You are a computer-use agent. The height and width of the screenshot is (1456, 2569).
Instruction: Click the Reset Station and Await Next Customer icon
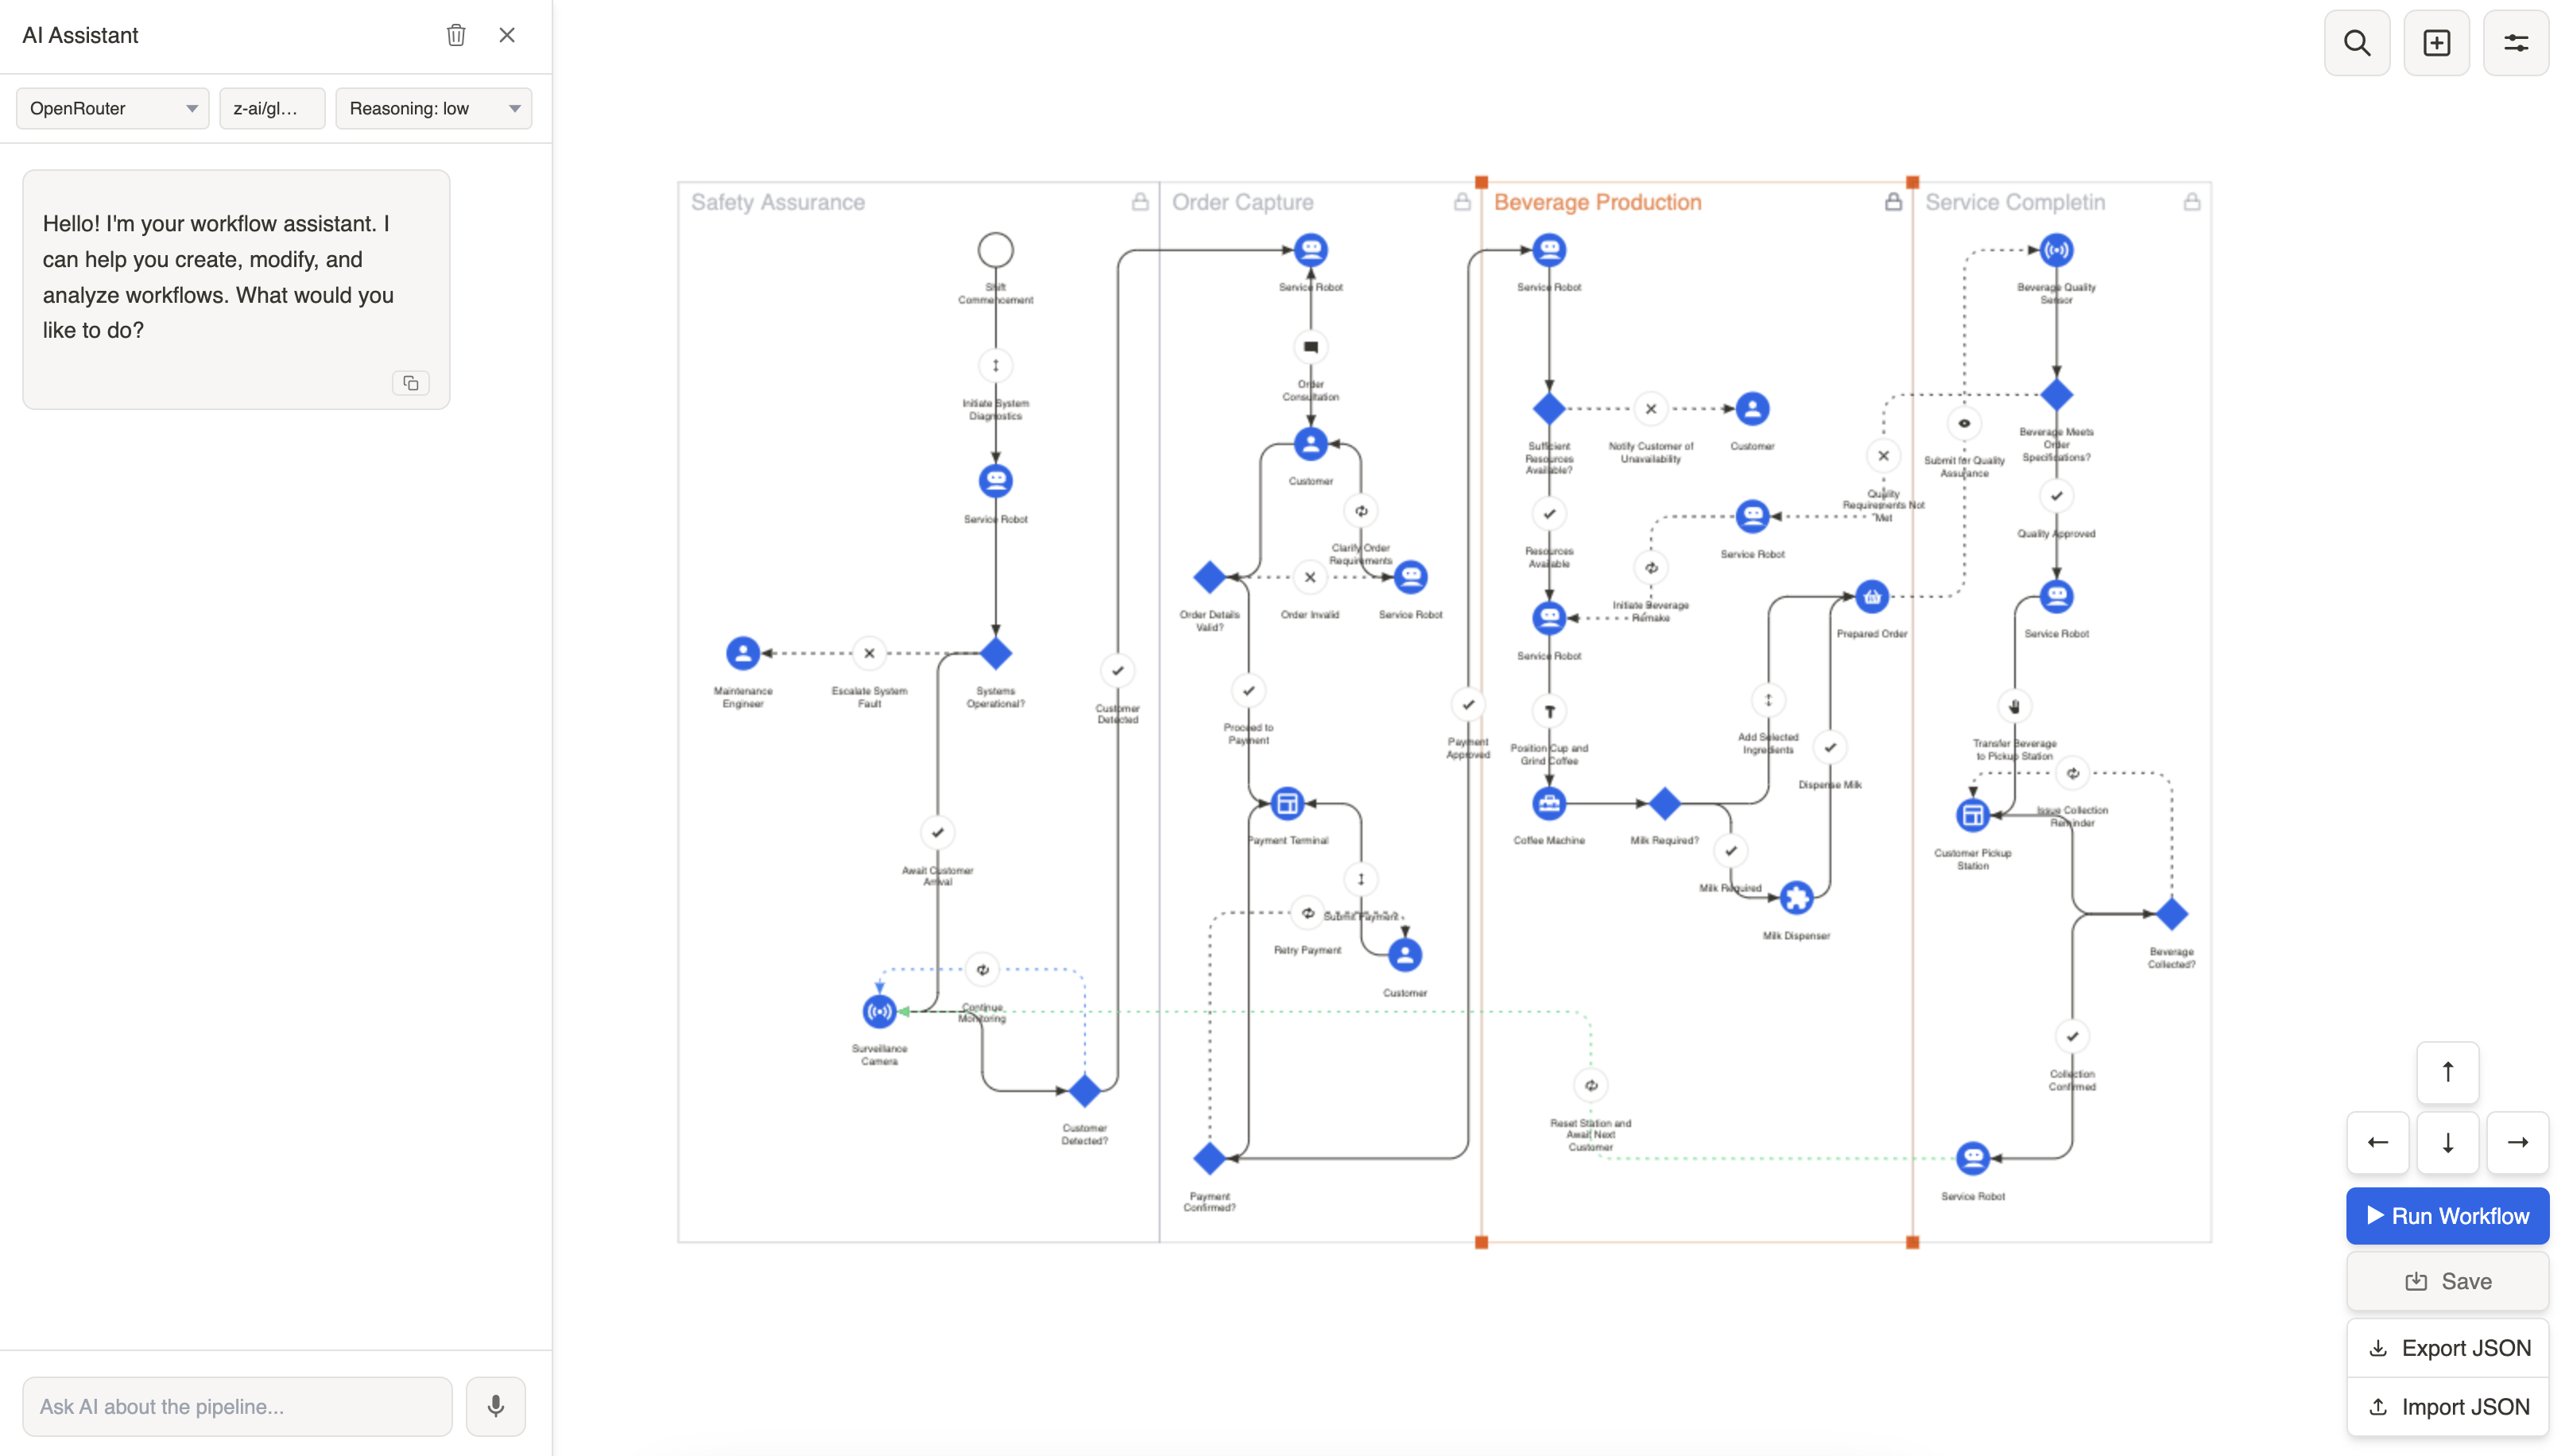click(x=1590, y=1086)
